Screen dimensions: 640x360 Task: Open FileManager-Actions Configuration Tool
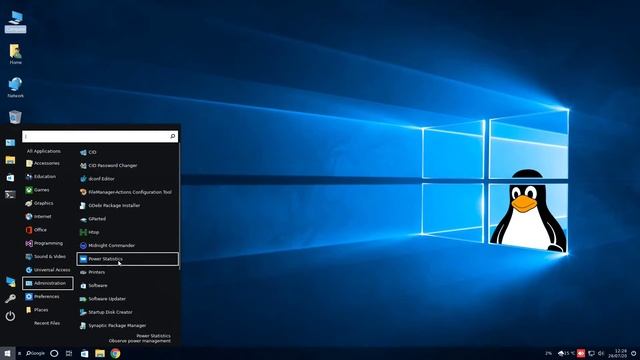[x=126, y=192]
